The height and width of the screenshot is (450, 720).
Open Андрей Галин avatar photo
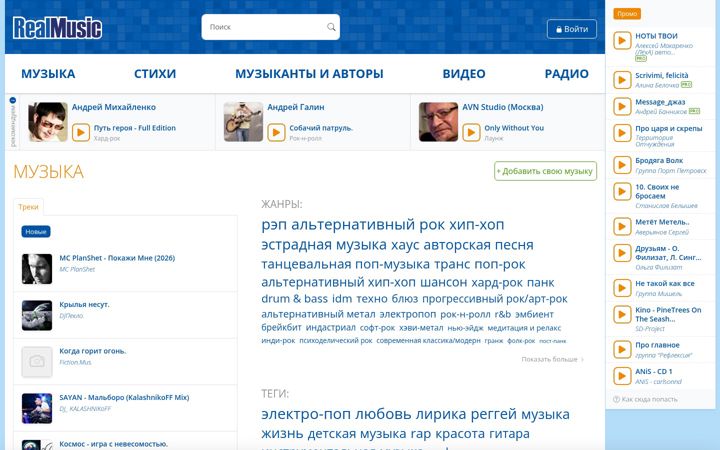243,122
